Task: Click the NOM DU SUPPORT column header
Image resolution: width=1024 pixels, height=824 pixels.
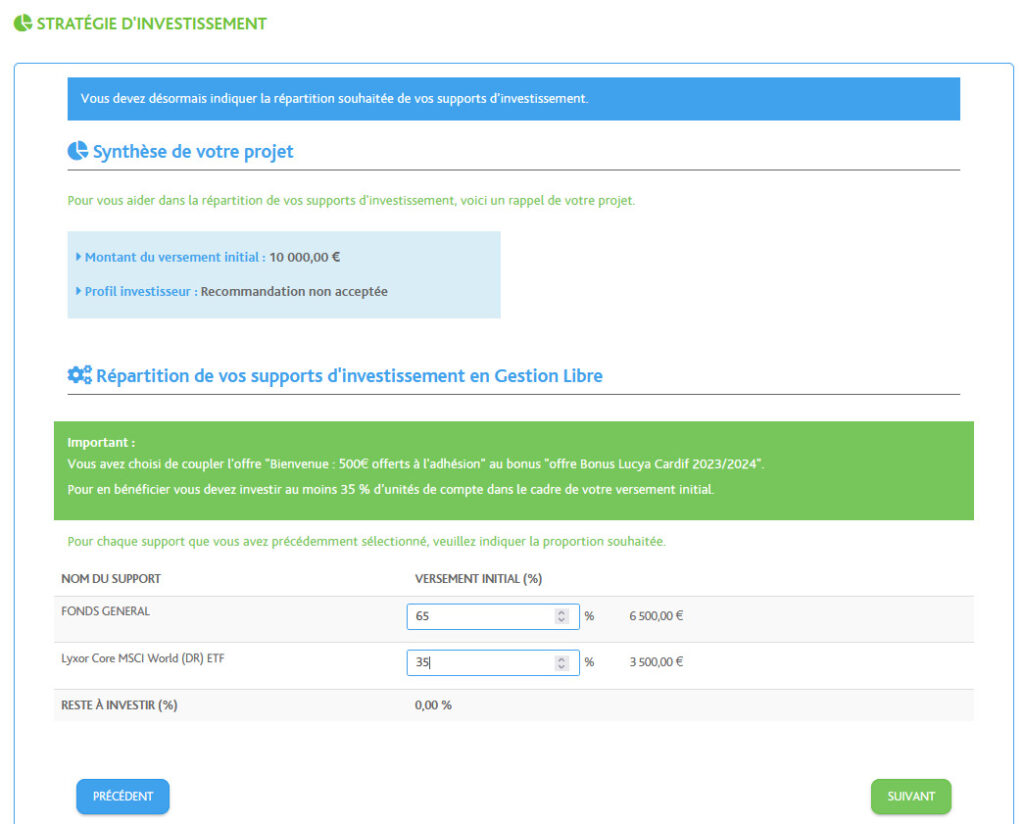Action: tap(110, 578)
